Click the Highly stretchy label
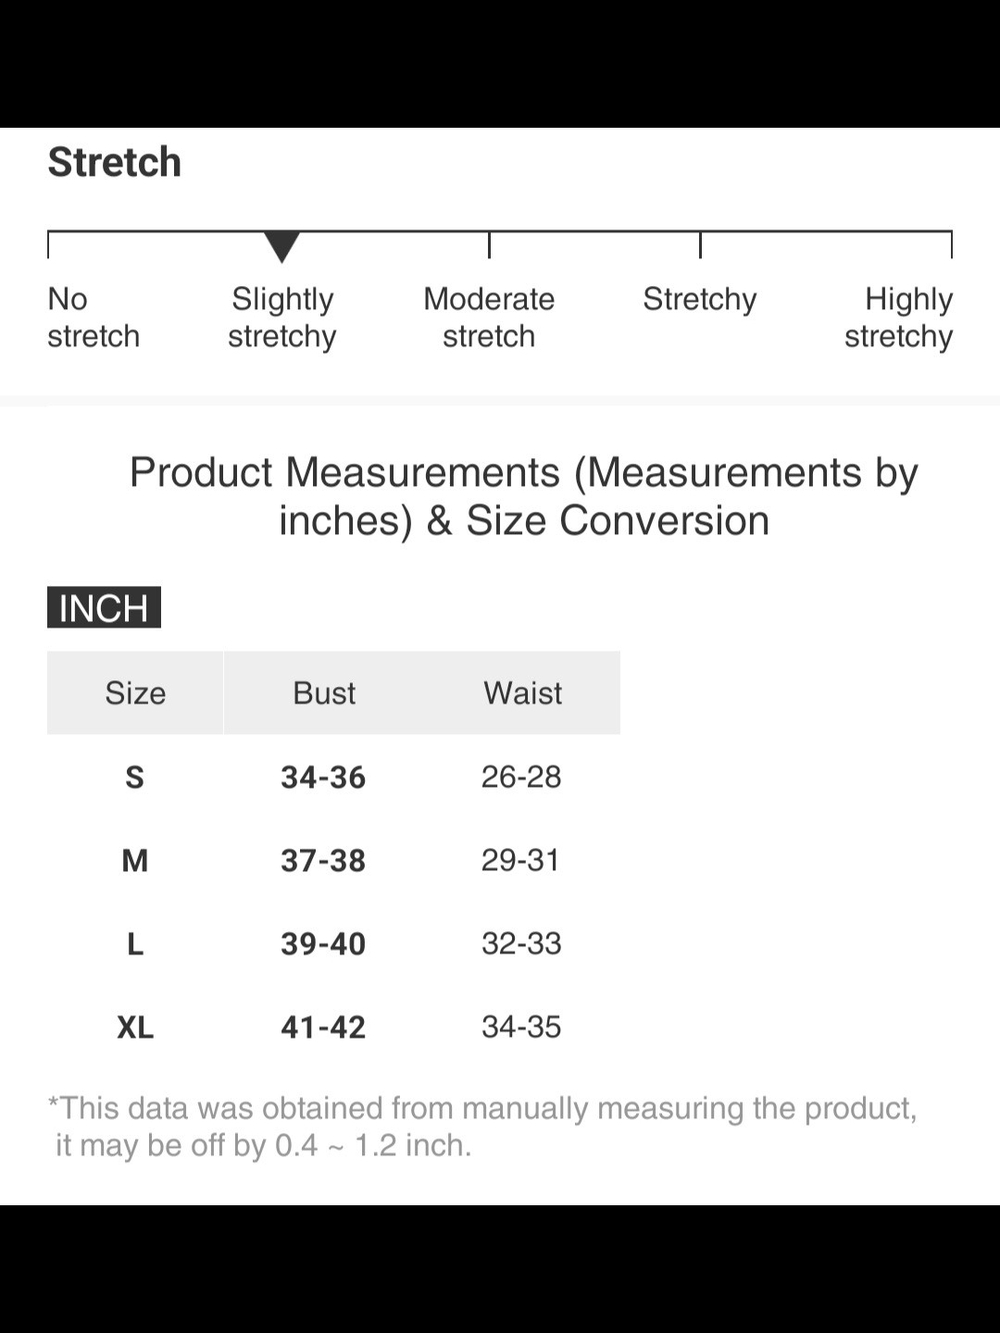The height and width of the screenshot is (1333, 1000). [x=899, y=318]
